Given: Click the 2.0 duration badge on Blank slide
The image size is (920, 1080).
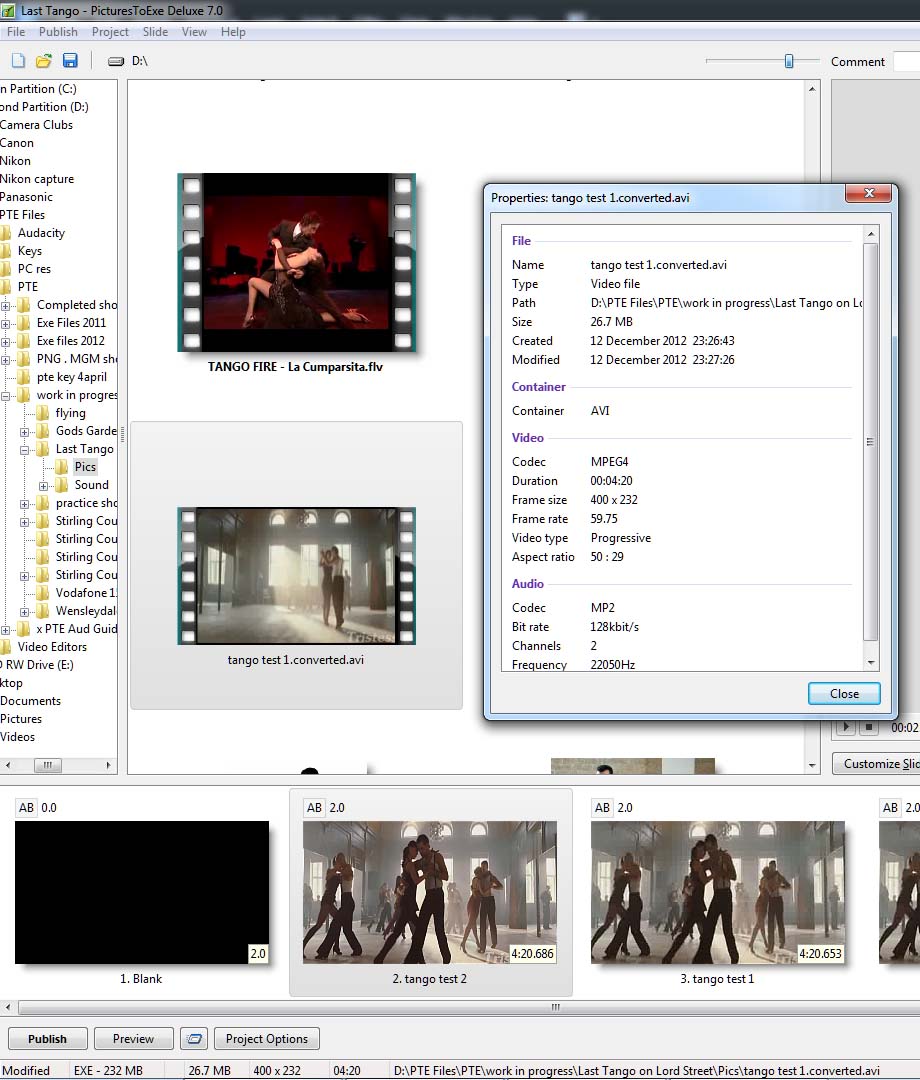Looking at the screenshot, I should click(258, 953).
